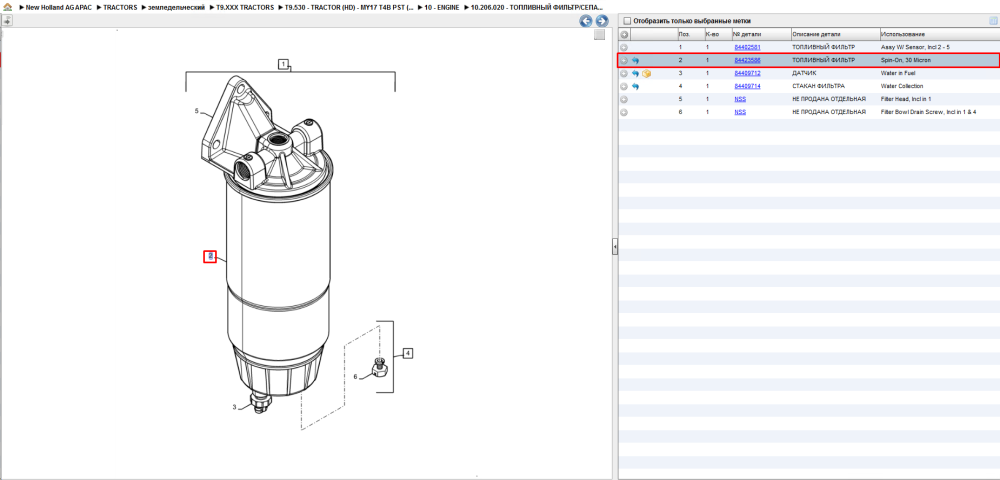Select the Spin-On, 30 Micron cell
The height and width of the screenshot is (480, 1000).
tap(906, 61)
